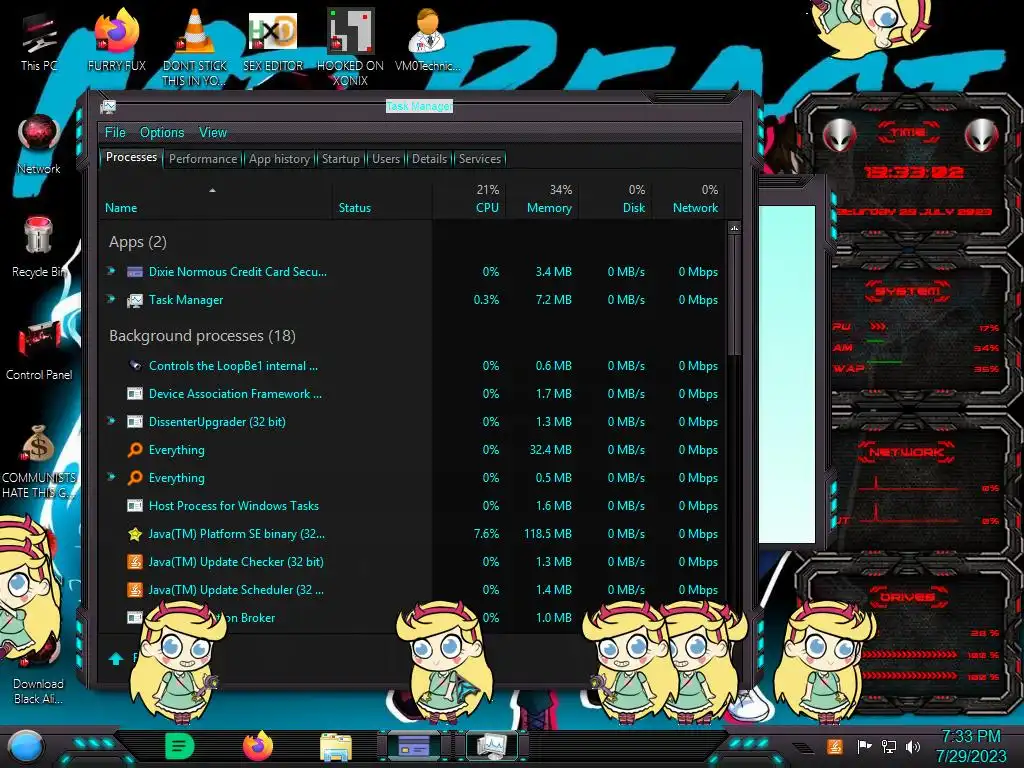Expand the DissenterUpgrader (32 bit) process
1024x768 pixels.
coord(112,421)
